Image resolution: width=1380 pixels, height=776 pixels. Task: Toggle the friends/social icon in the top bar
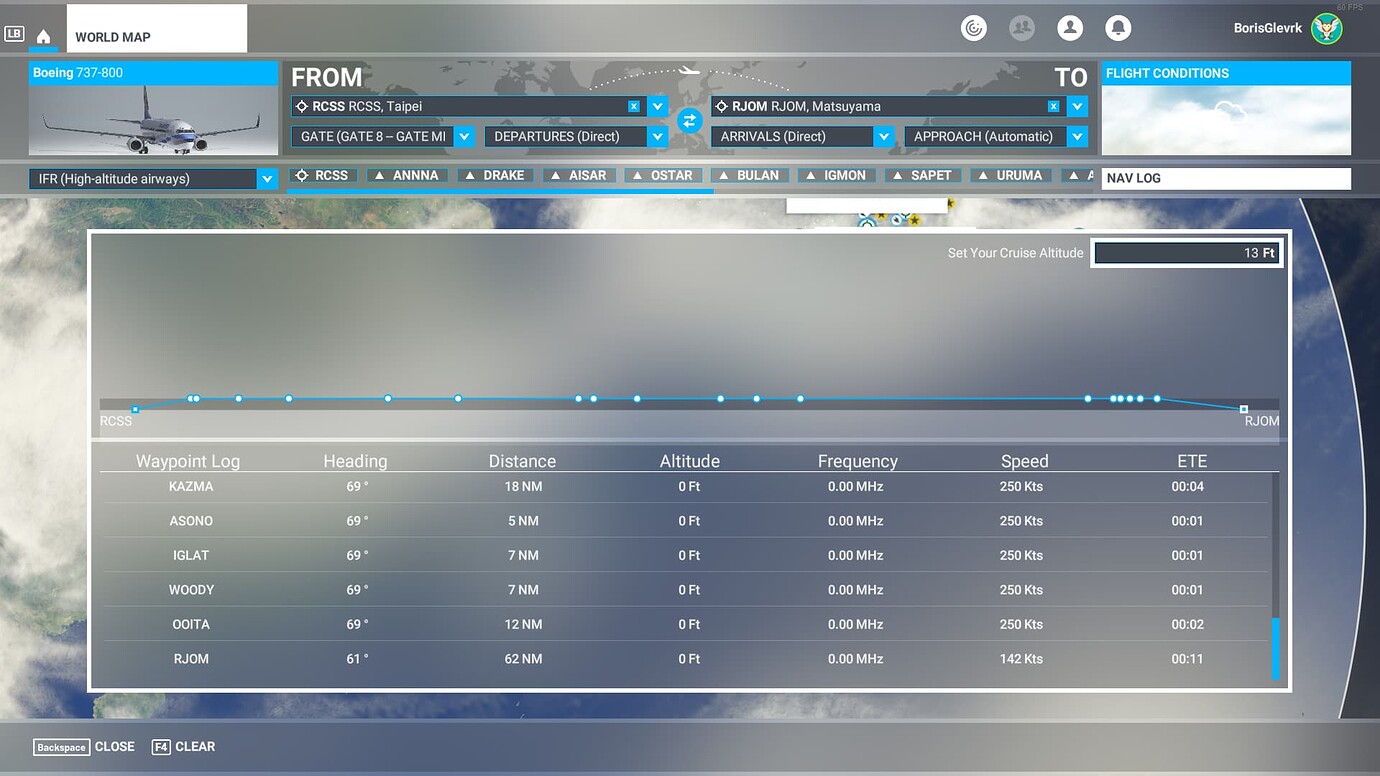tap(1022, 28)
